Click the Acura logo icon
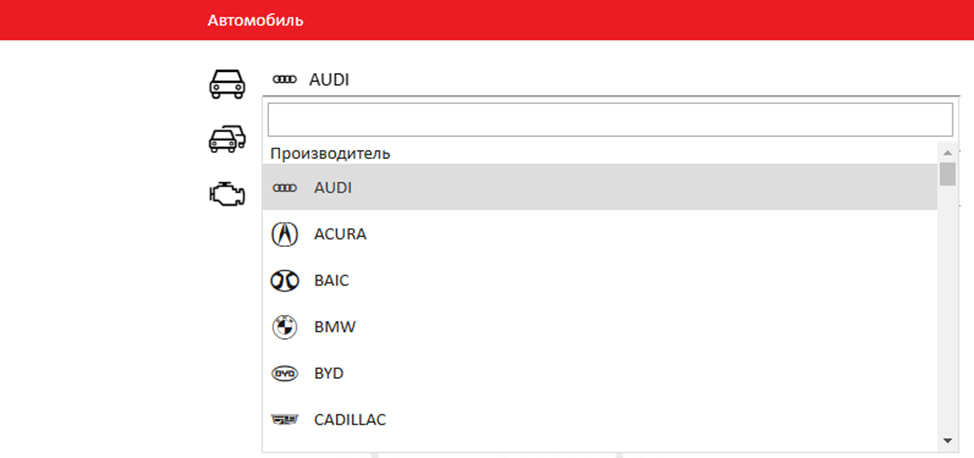Screen dimensions: 974x458 [x=285, y=234]
